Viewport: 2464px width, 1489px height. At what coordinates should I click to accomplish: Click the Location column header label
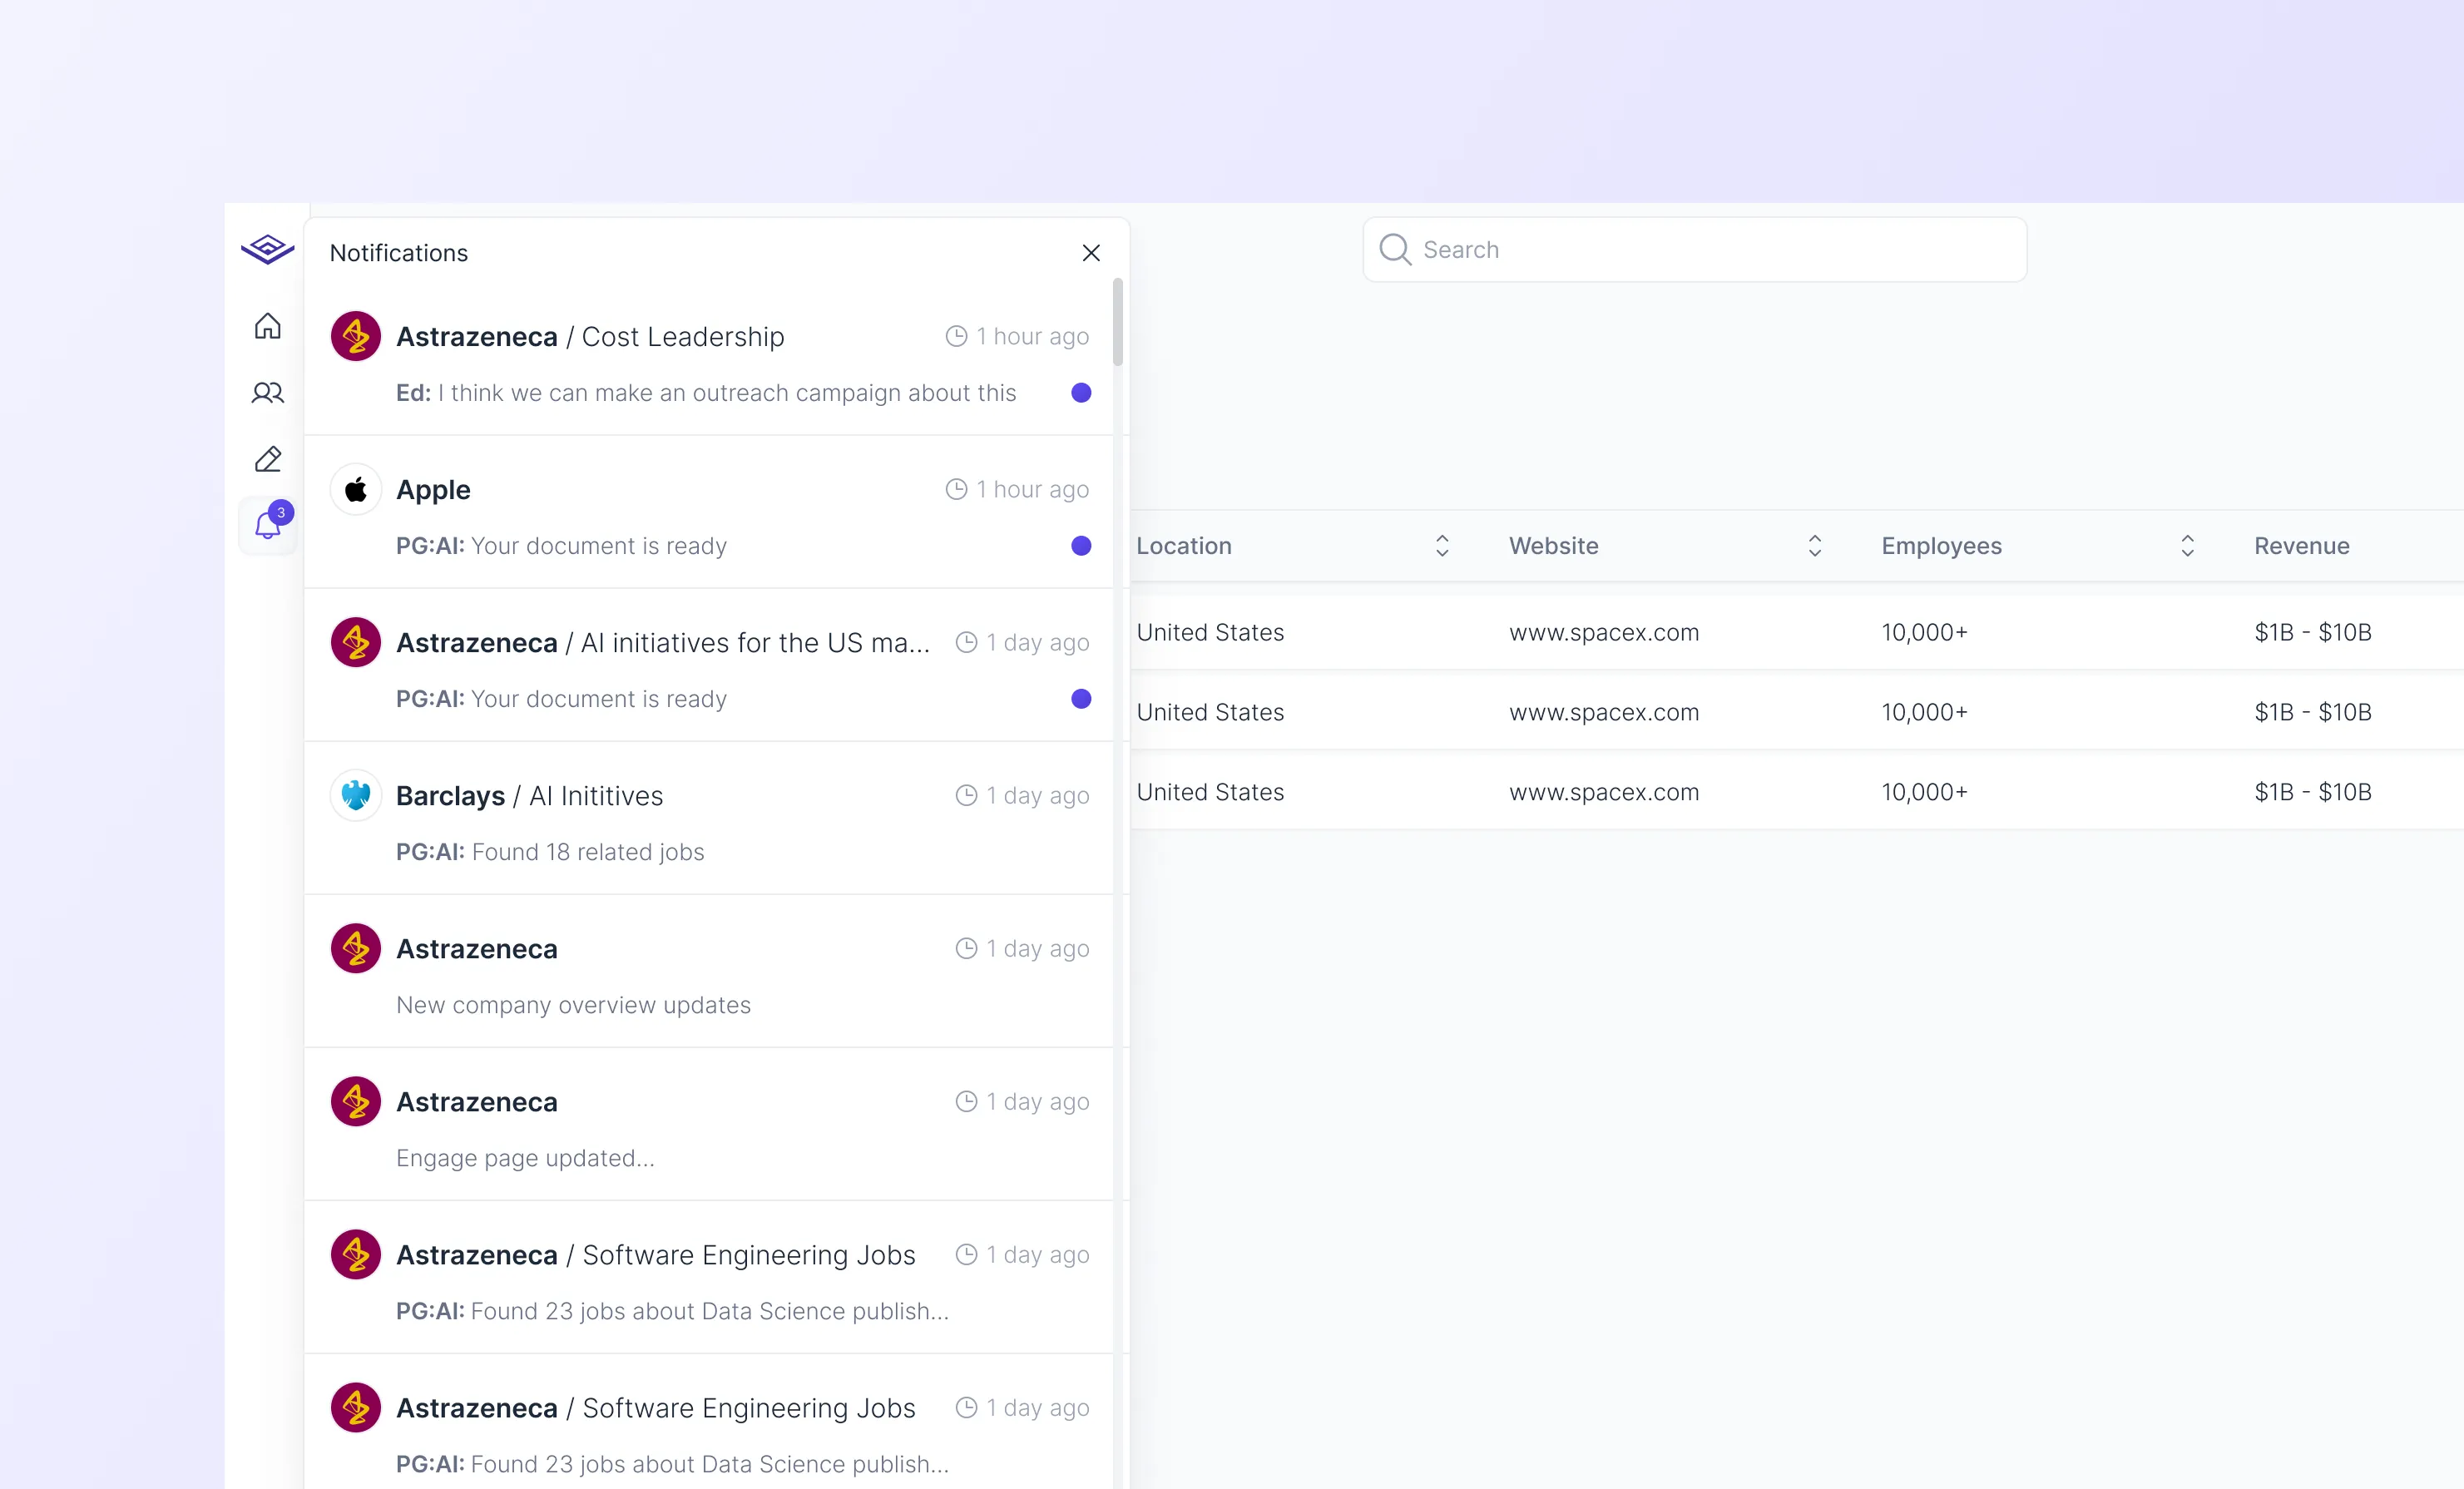(1184, 546)
